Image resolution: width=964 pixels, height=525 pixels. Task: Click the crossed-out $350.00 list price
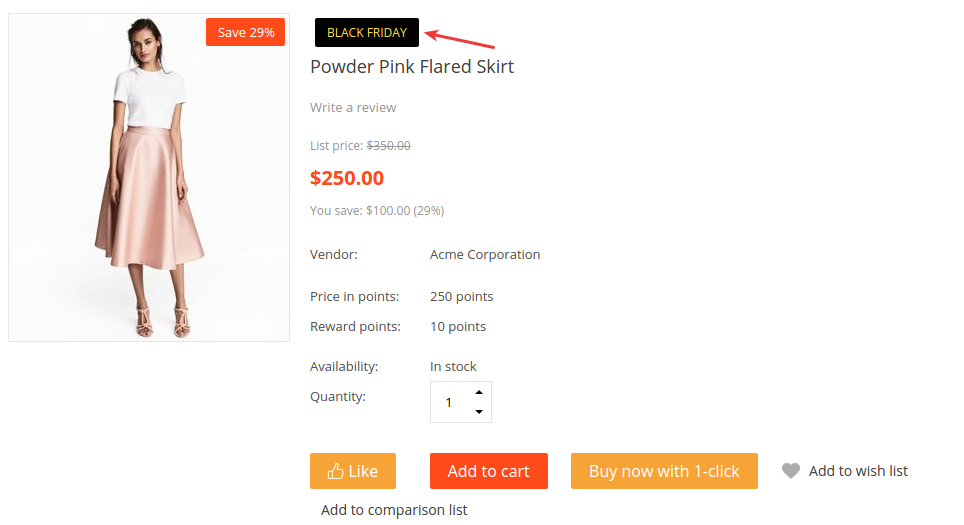point(389,146)
